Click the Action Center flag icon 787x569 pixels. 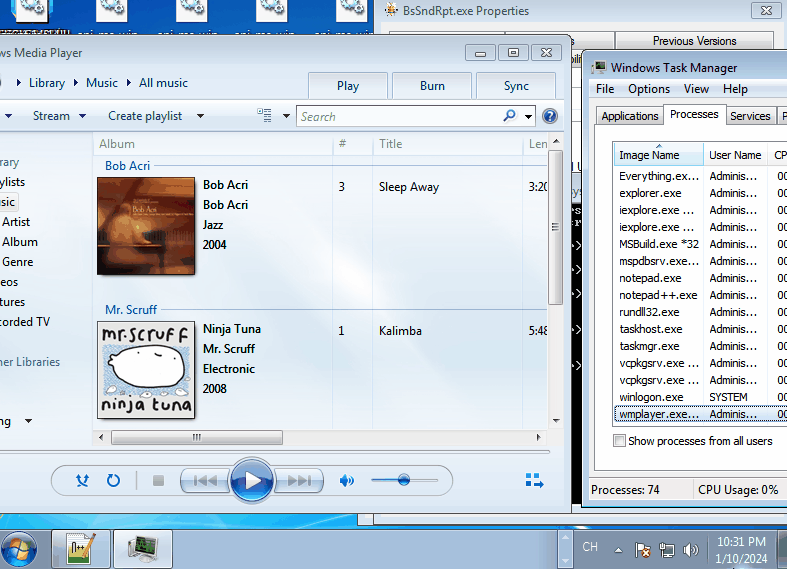point(642,550)
